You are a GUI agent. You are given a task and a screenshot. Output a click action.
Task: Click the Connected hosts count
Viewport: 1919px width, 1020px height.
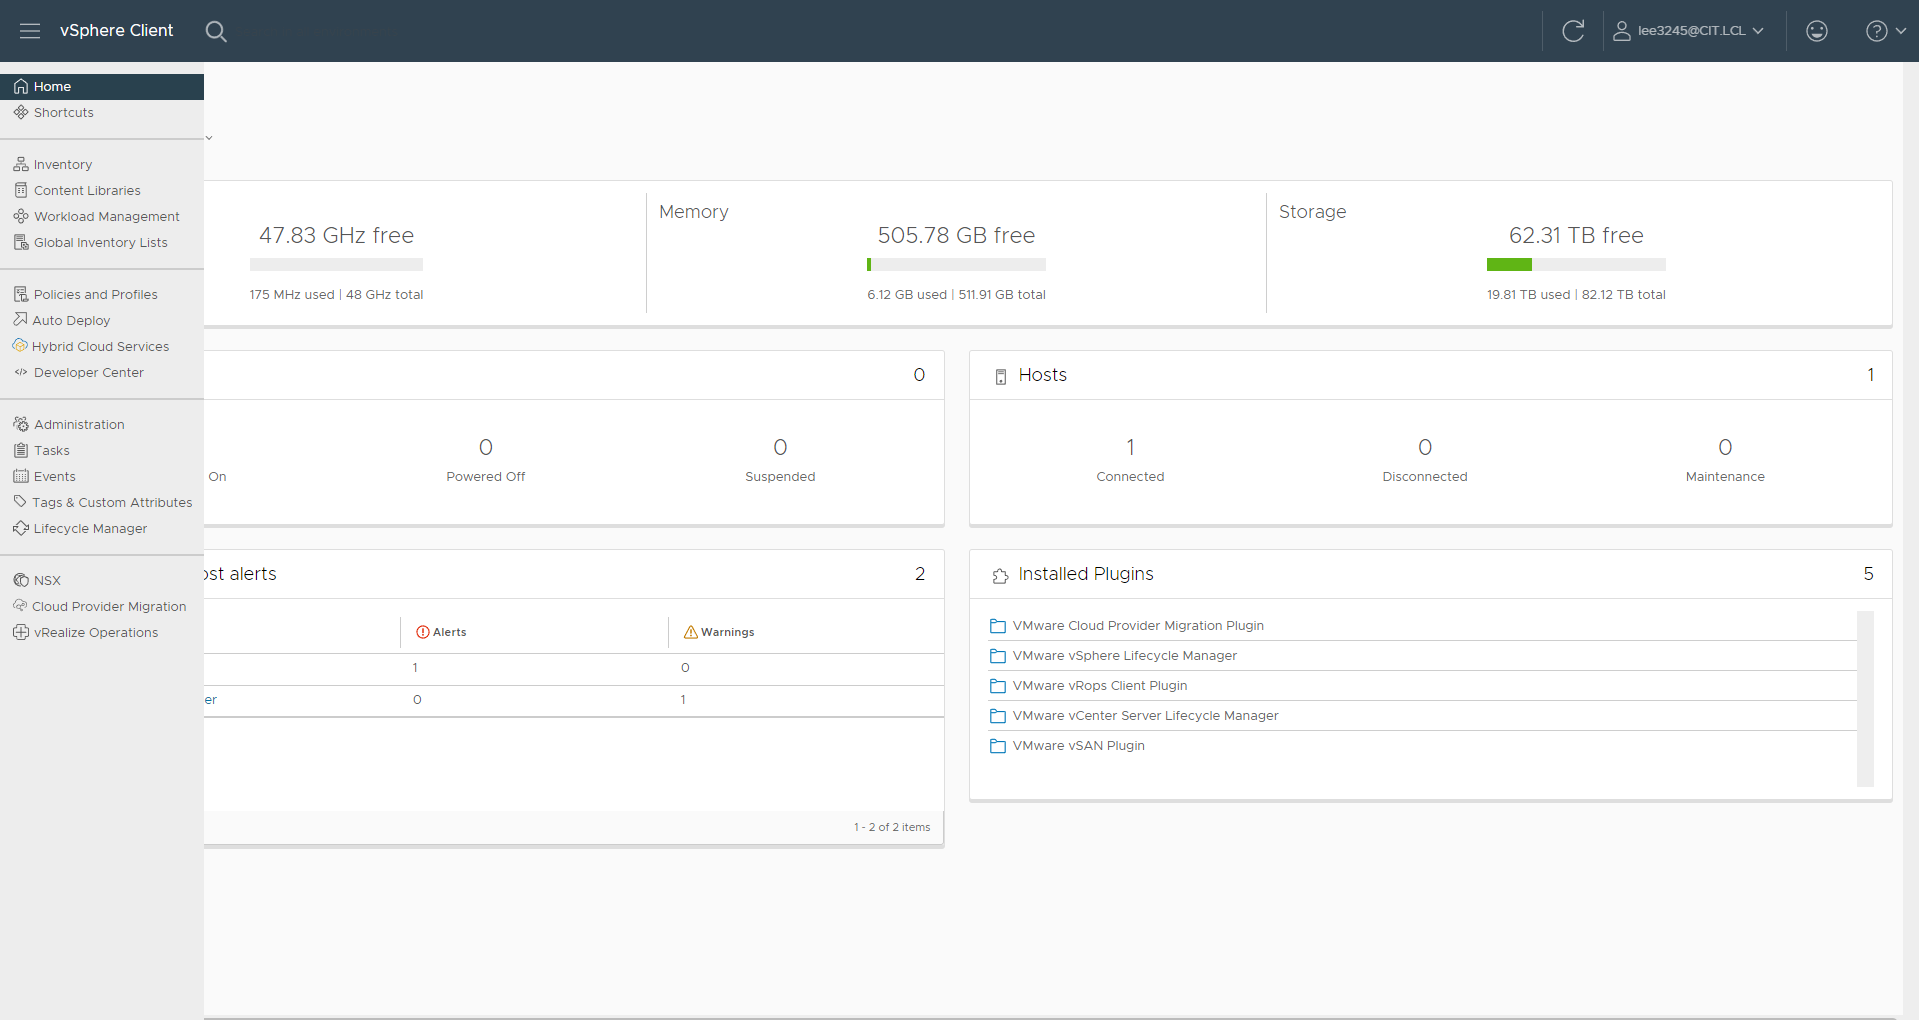point(1130,447)
